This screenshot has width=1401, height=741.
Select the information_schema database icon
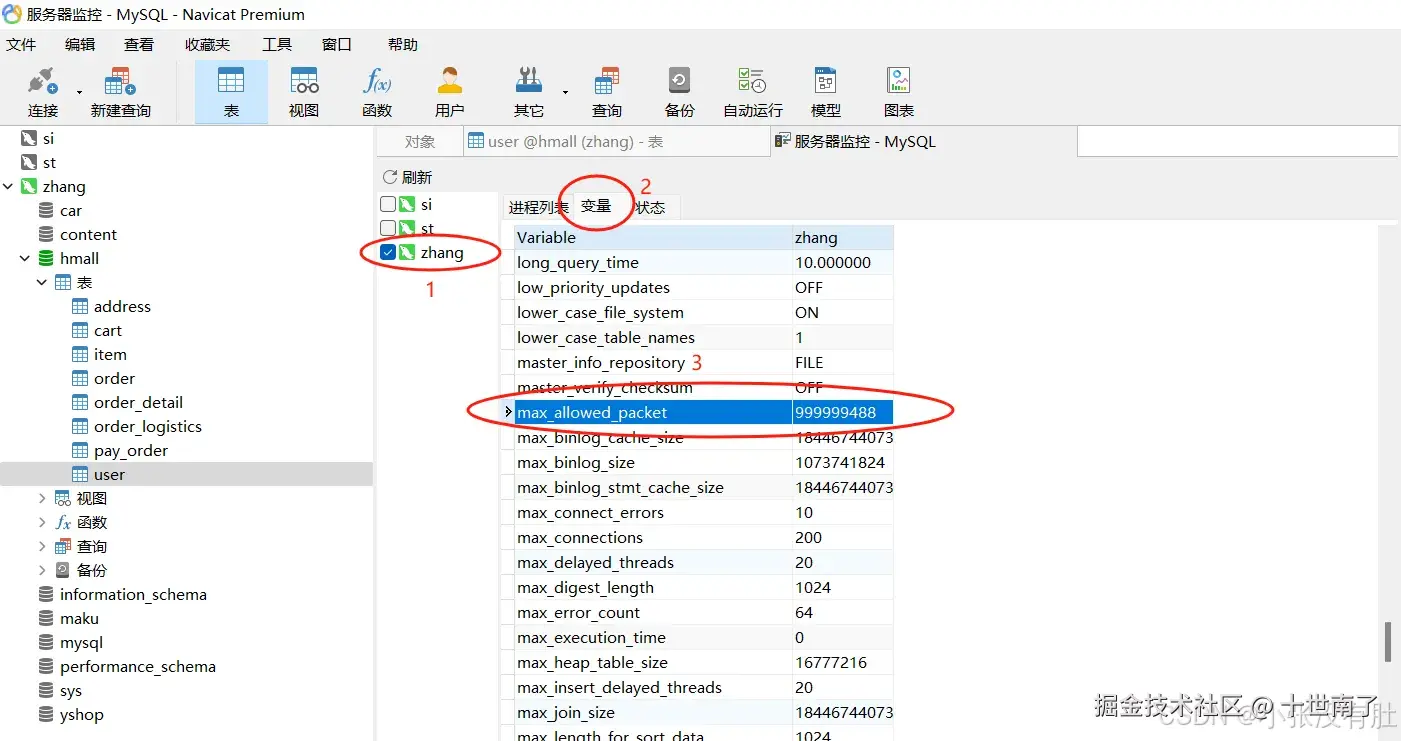tap(46, 595)
